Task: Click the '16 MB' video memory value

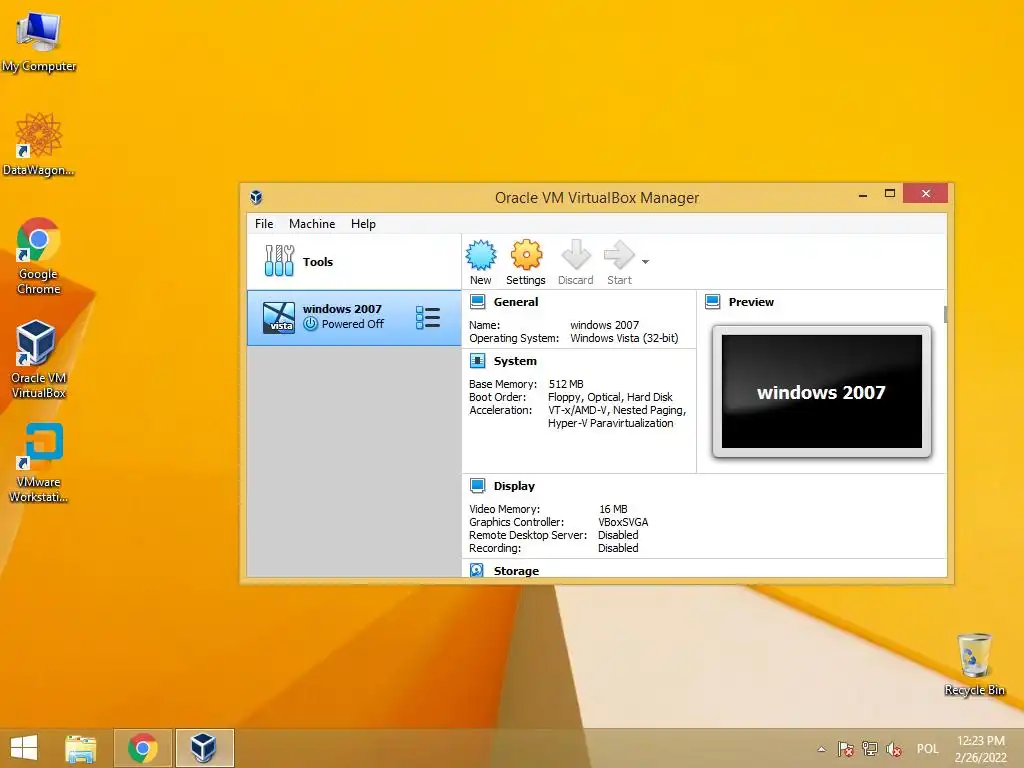Action: (x=613, y=509)
